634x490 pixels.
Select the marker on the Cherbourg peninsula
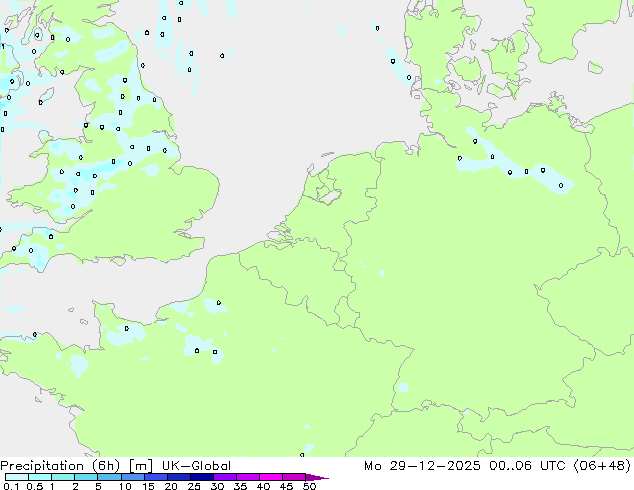click(x=126, y=328)
